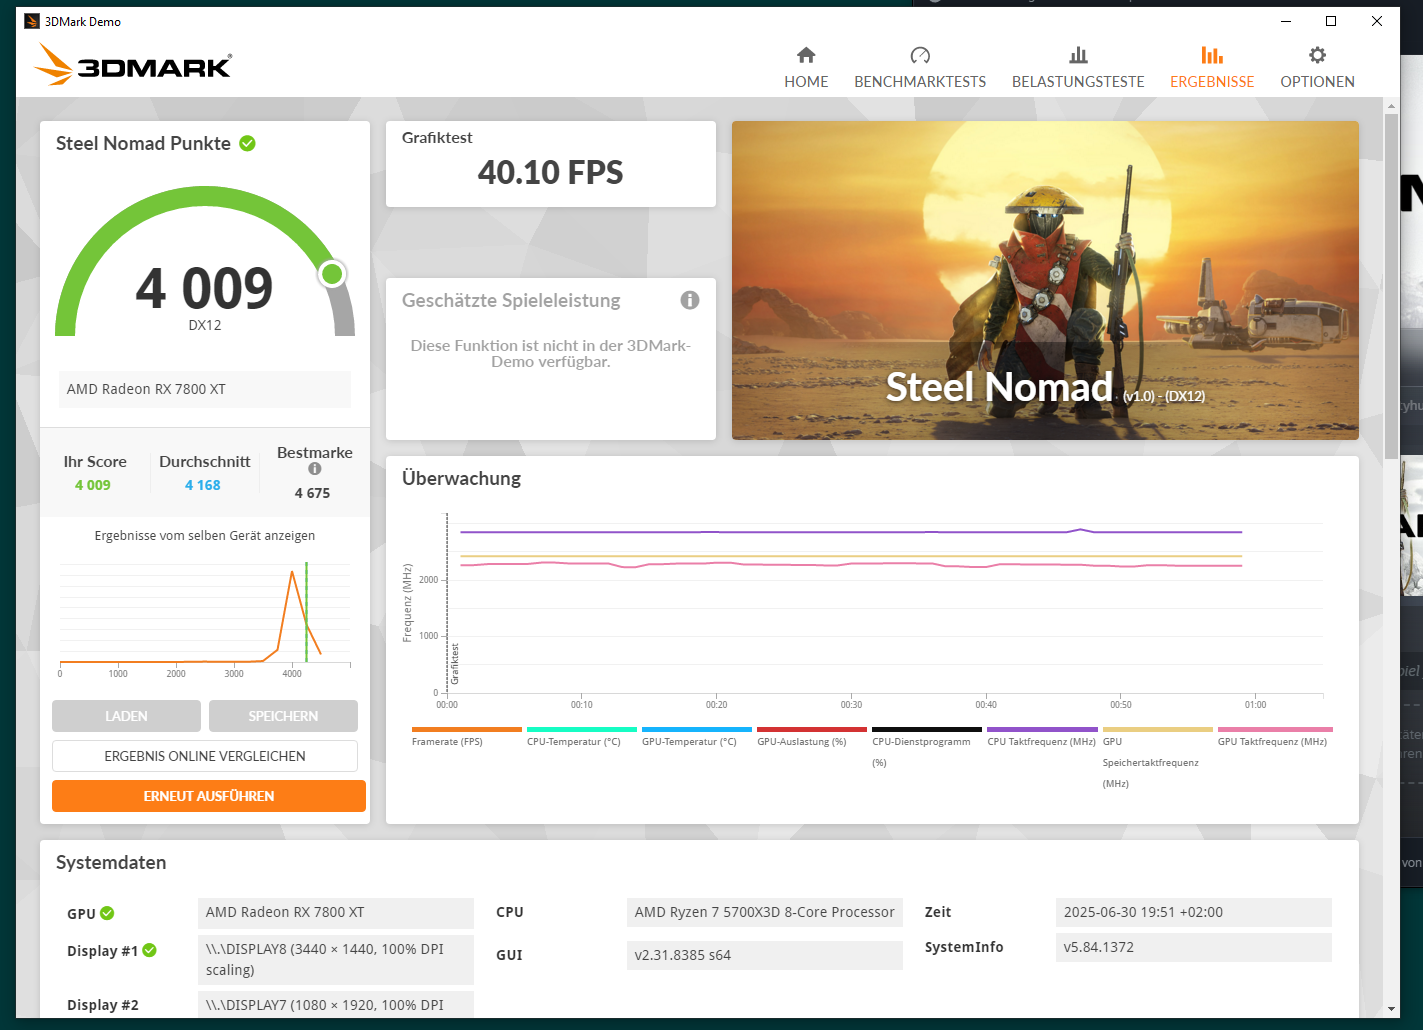1423x1030 pixels.
Task: Toggle GPU-Temperatur legend swatch
Action: pyautogui.click(x=697, y=730)
